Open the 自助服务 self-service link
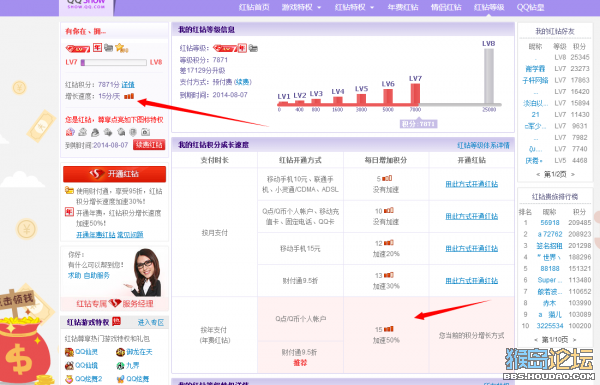Viewport: 600px width, 385px height. pos(97,275)
